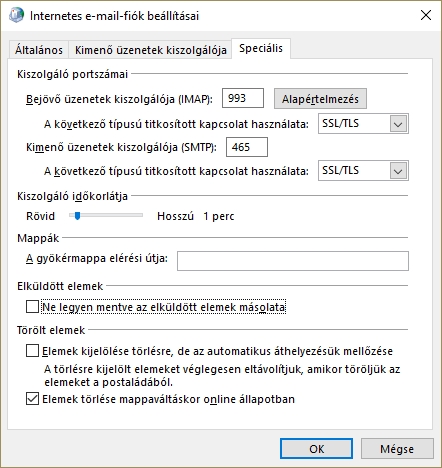Click the dropdown arrow for SMTP encryption
Viewport: 442px width, 468px height.
(398, 171)
